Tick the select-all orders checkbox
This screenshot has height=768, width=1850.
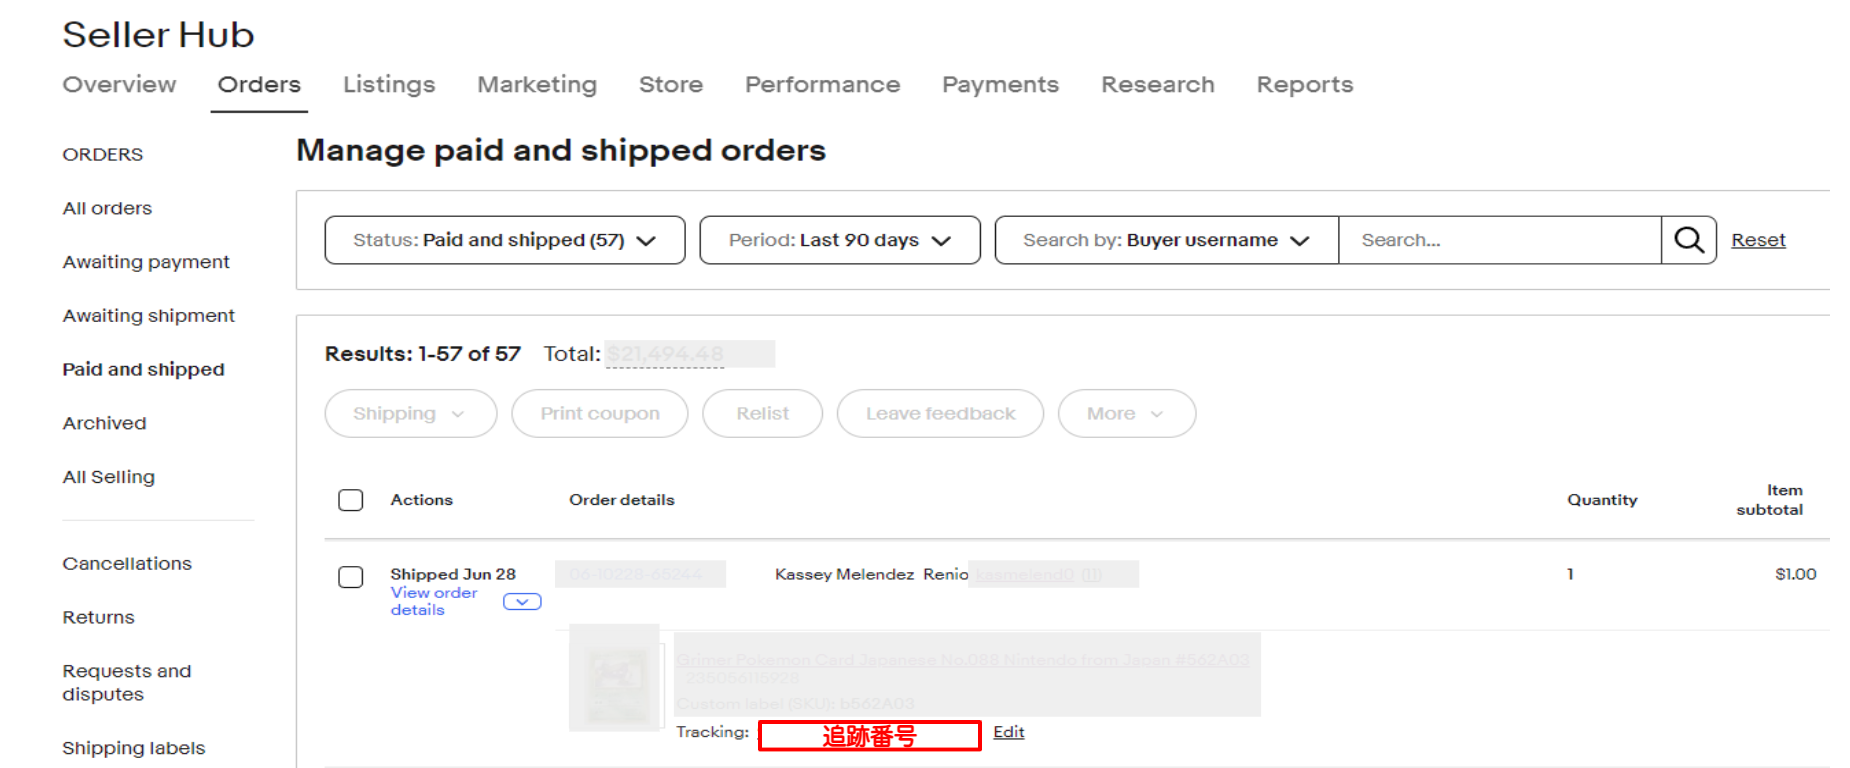(x=351, y=500)
